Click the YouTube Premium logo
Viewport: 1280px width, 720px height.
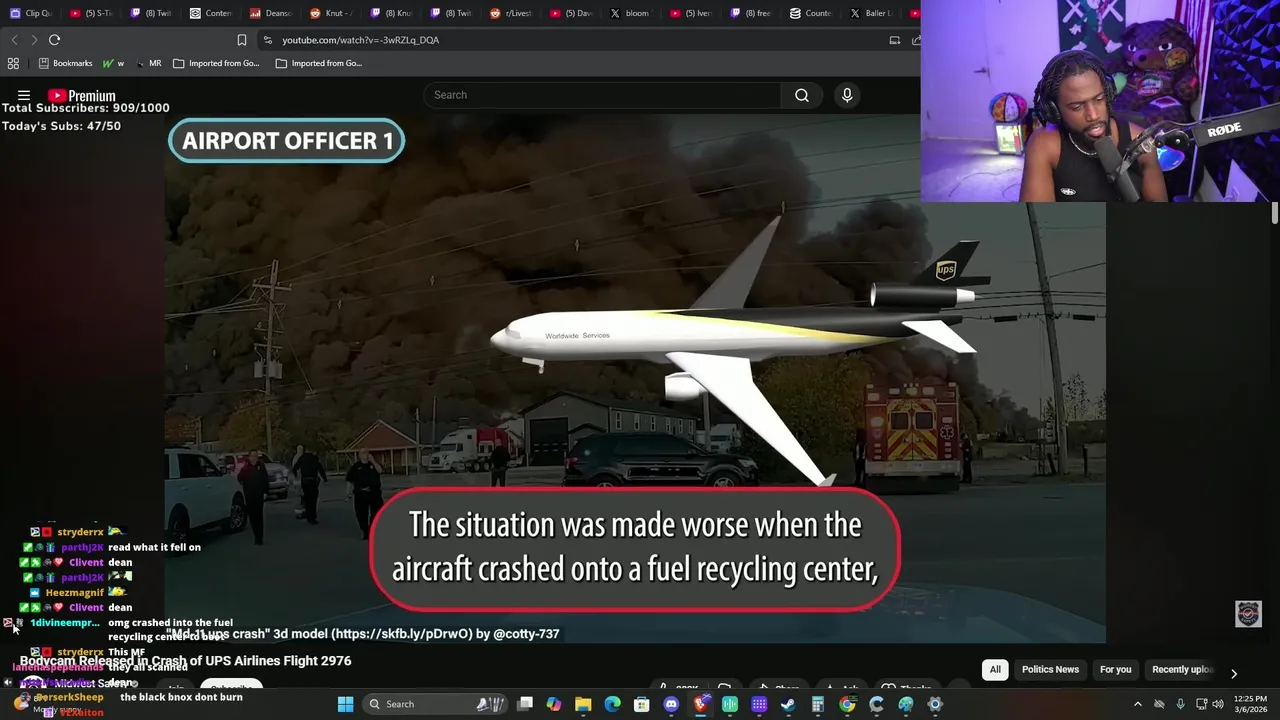tap(82, 96)
